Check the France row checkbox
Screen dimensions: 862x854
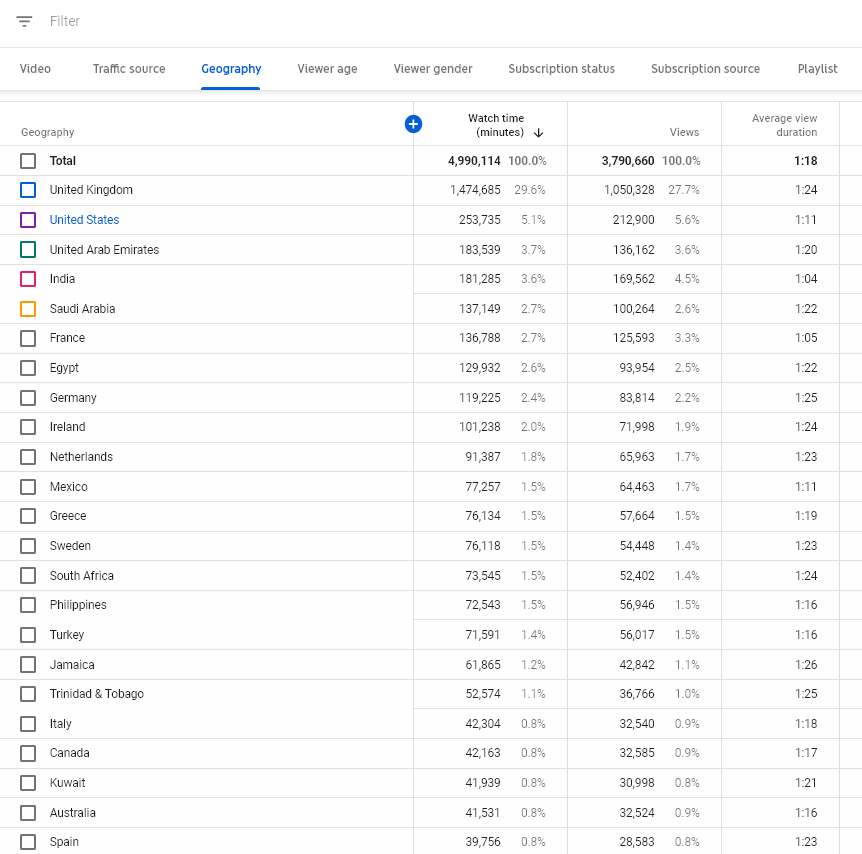(28, 338)
